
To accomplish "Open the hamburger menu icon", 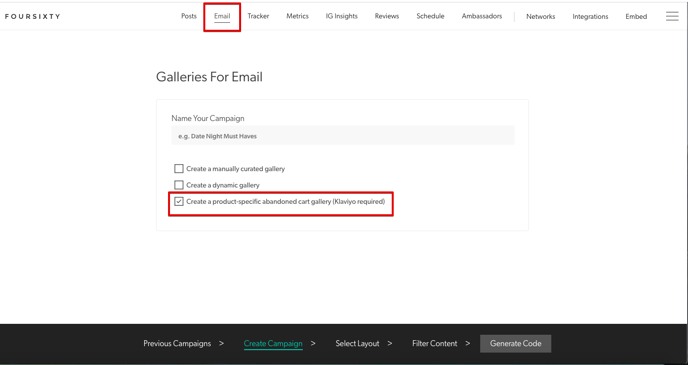I will click(x=672, y=16).
